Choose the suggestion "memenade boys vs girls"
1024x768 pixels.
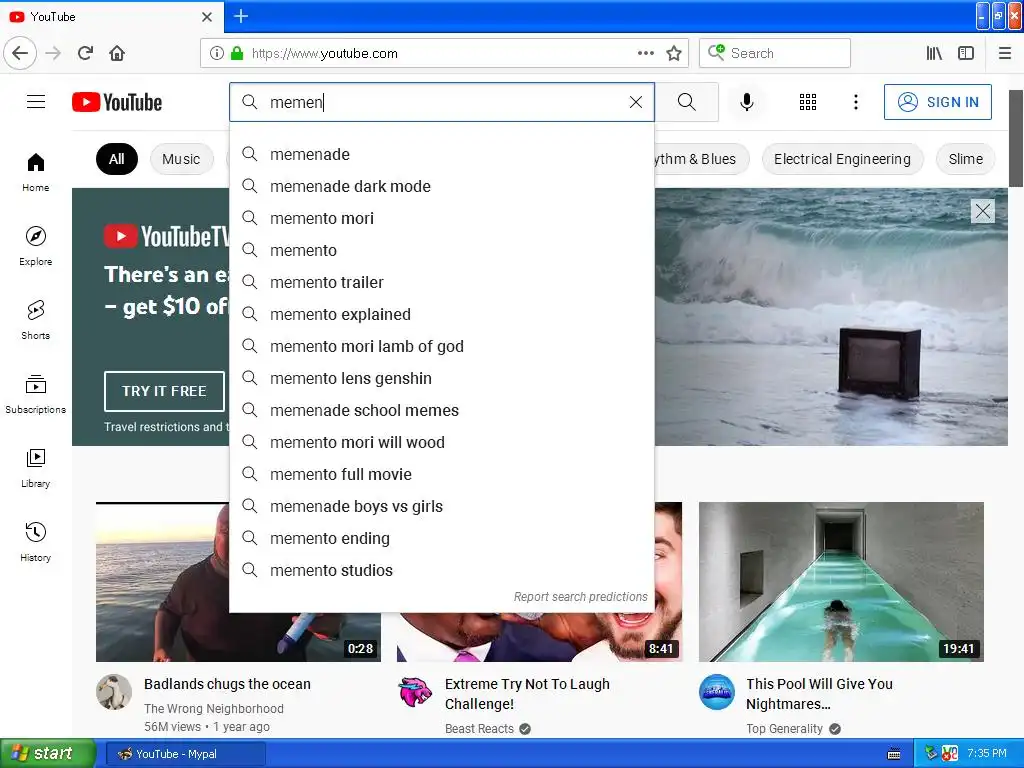[x=441, y=507]
